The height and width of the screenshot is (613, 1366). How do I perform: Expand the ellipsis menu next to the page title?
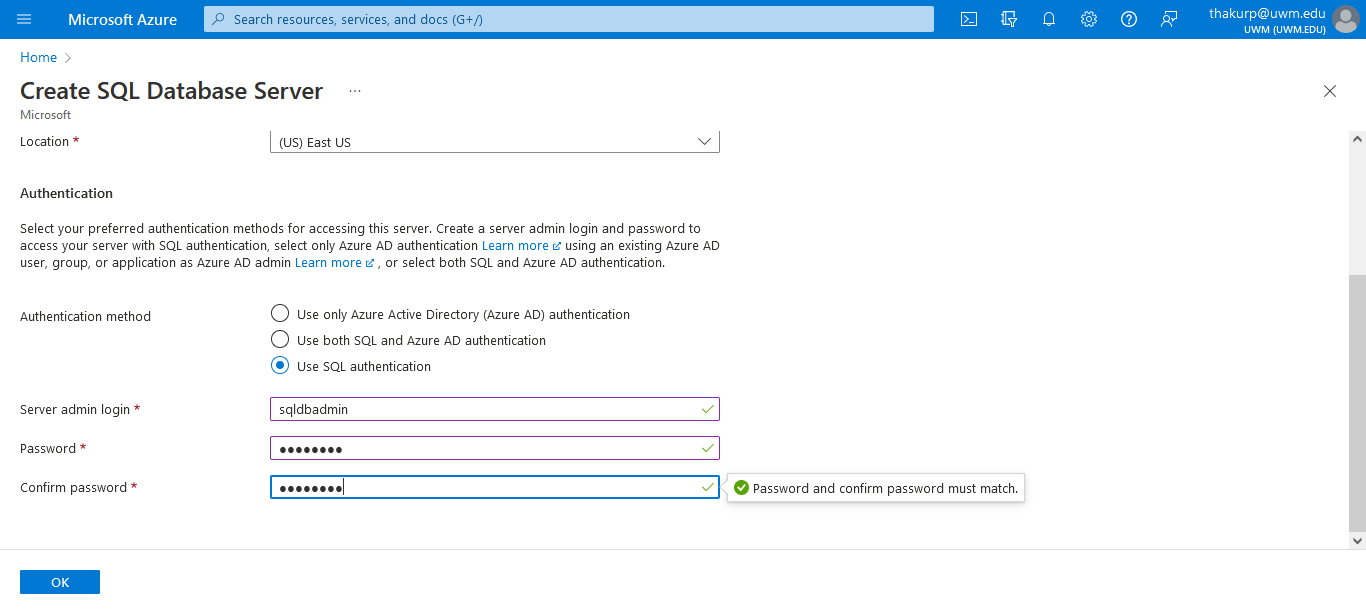tap(354, 90)
